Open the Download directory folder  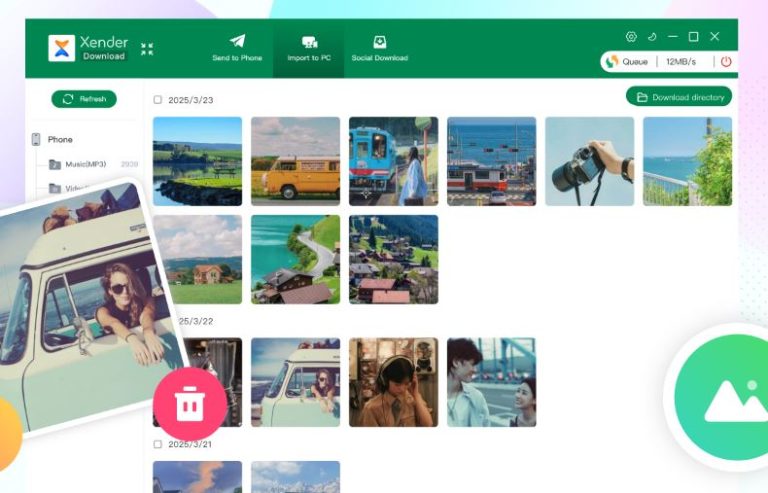[x=679, y=97]
